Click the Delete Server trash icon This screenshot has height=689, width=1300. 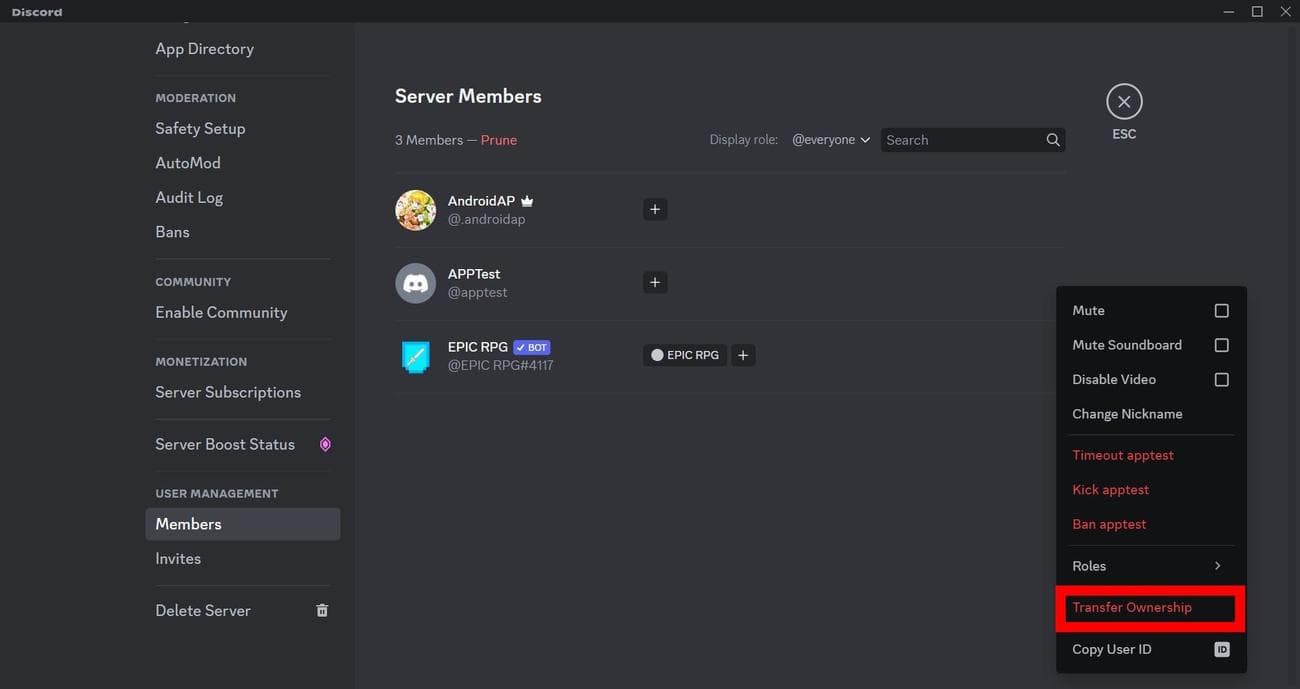pyautogui.click(x=322, y=610)
